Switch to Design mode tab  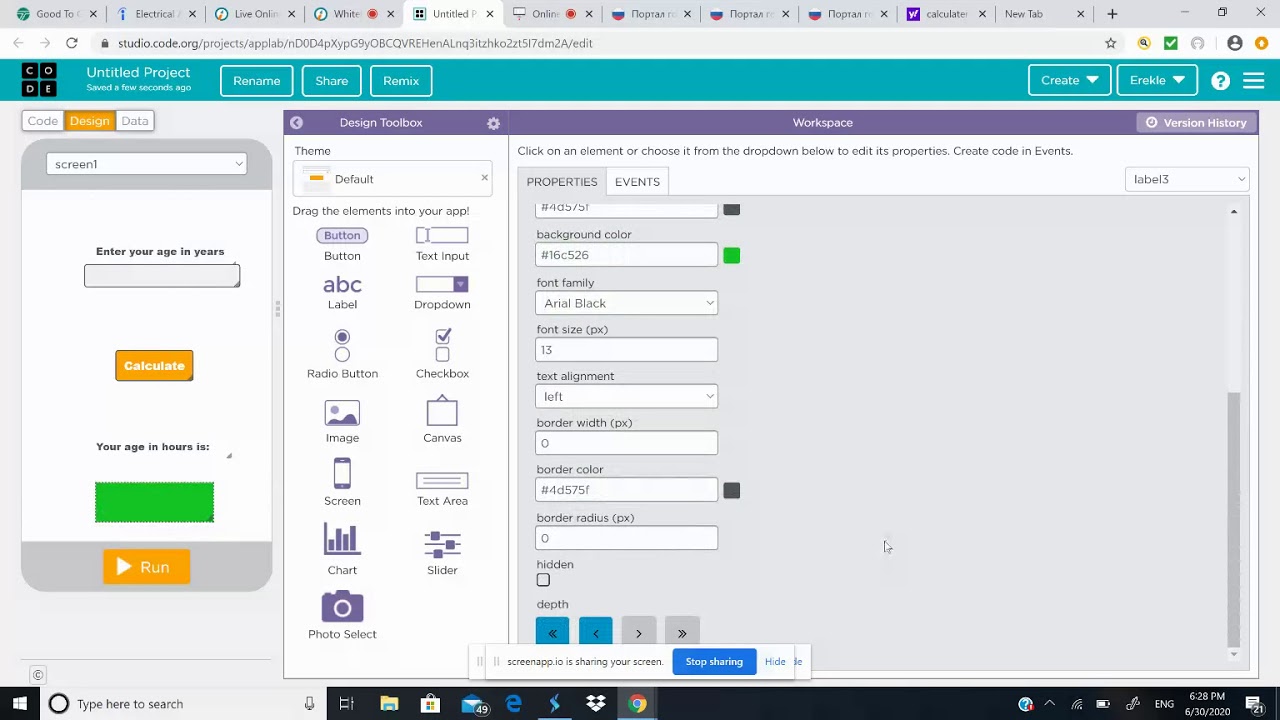(x=89, y=121)
